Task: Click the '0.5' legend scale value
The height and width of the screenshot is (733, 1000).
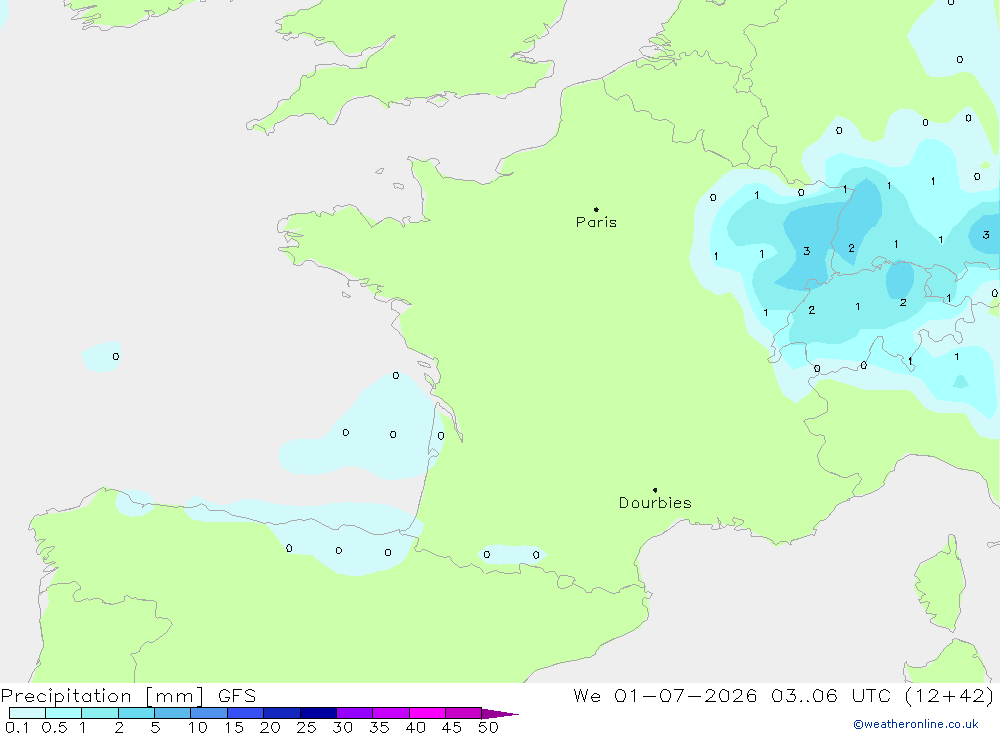Action: [x=55, y=727]
